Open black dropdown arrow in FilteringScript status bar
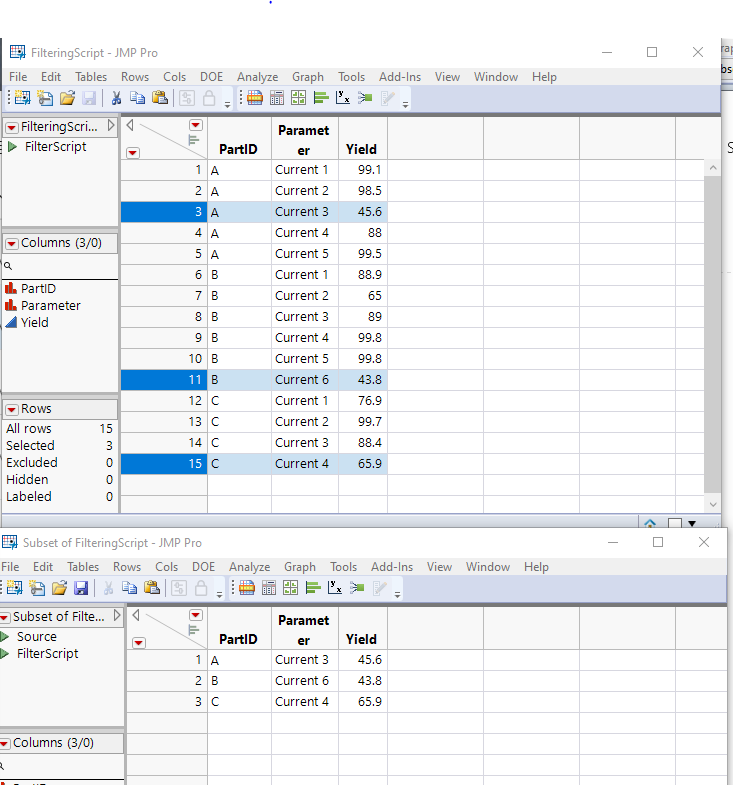This screenshot has height=785, width=733. (x=692, y=524)
